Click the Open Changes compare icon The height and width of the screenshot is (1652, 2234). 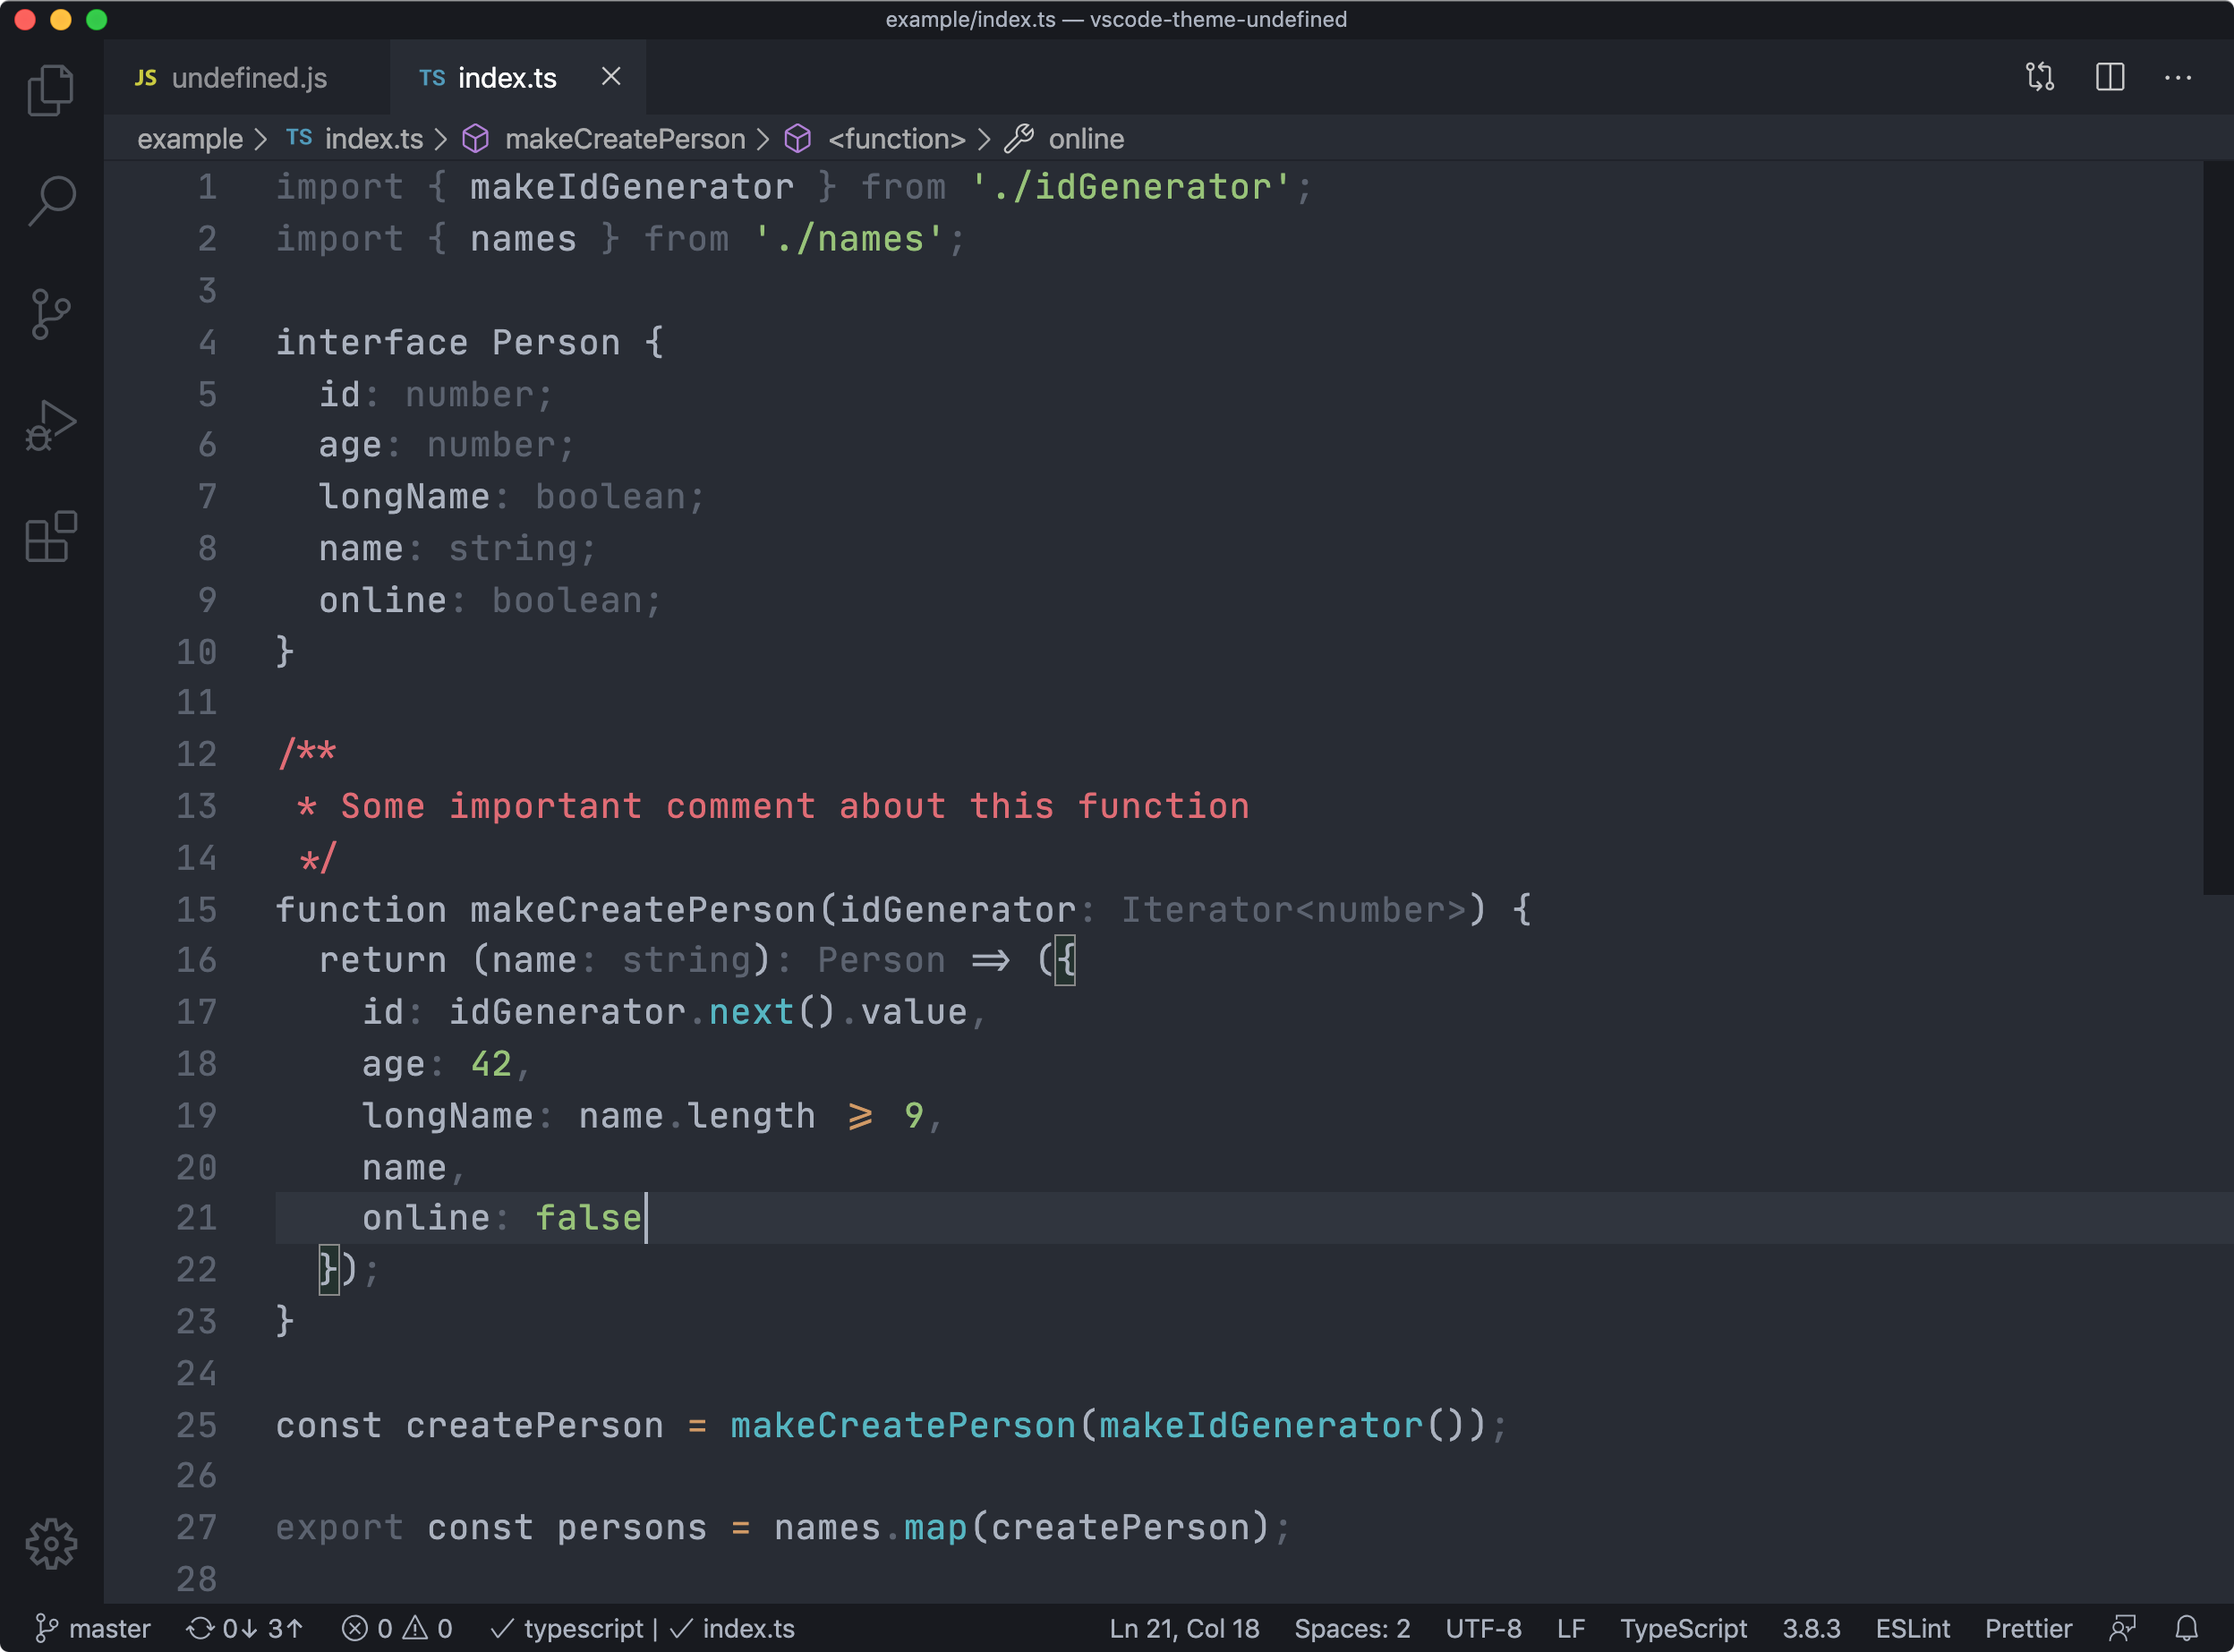point(2039,77)
